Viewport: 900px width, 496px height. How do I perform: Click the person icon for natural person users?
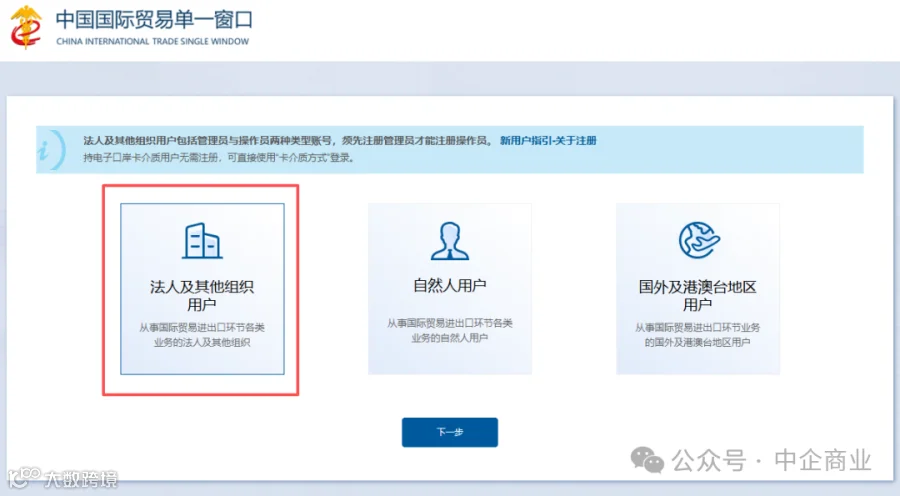click(450, 241)
